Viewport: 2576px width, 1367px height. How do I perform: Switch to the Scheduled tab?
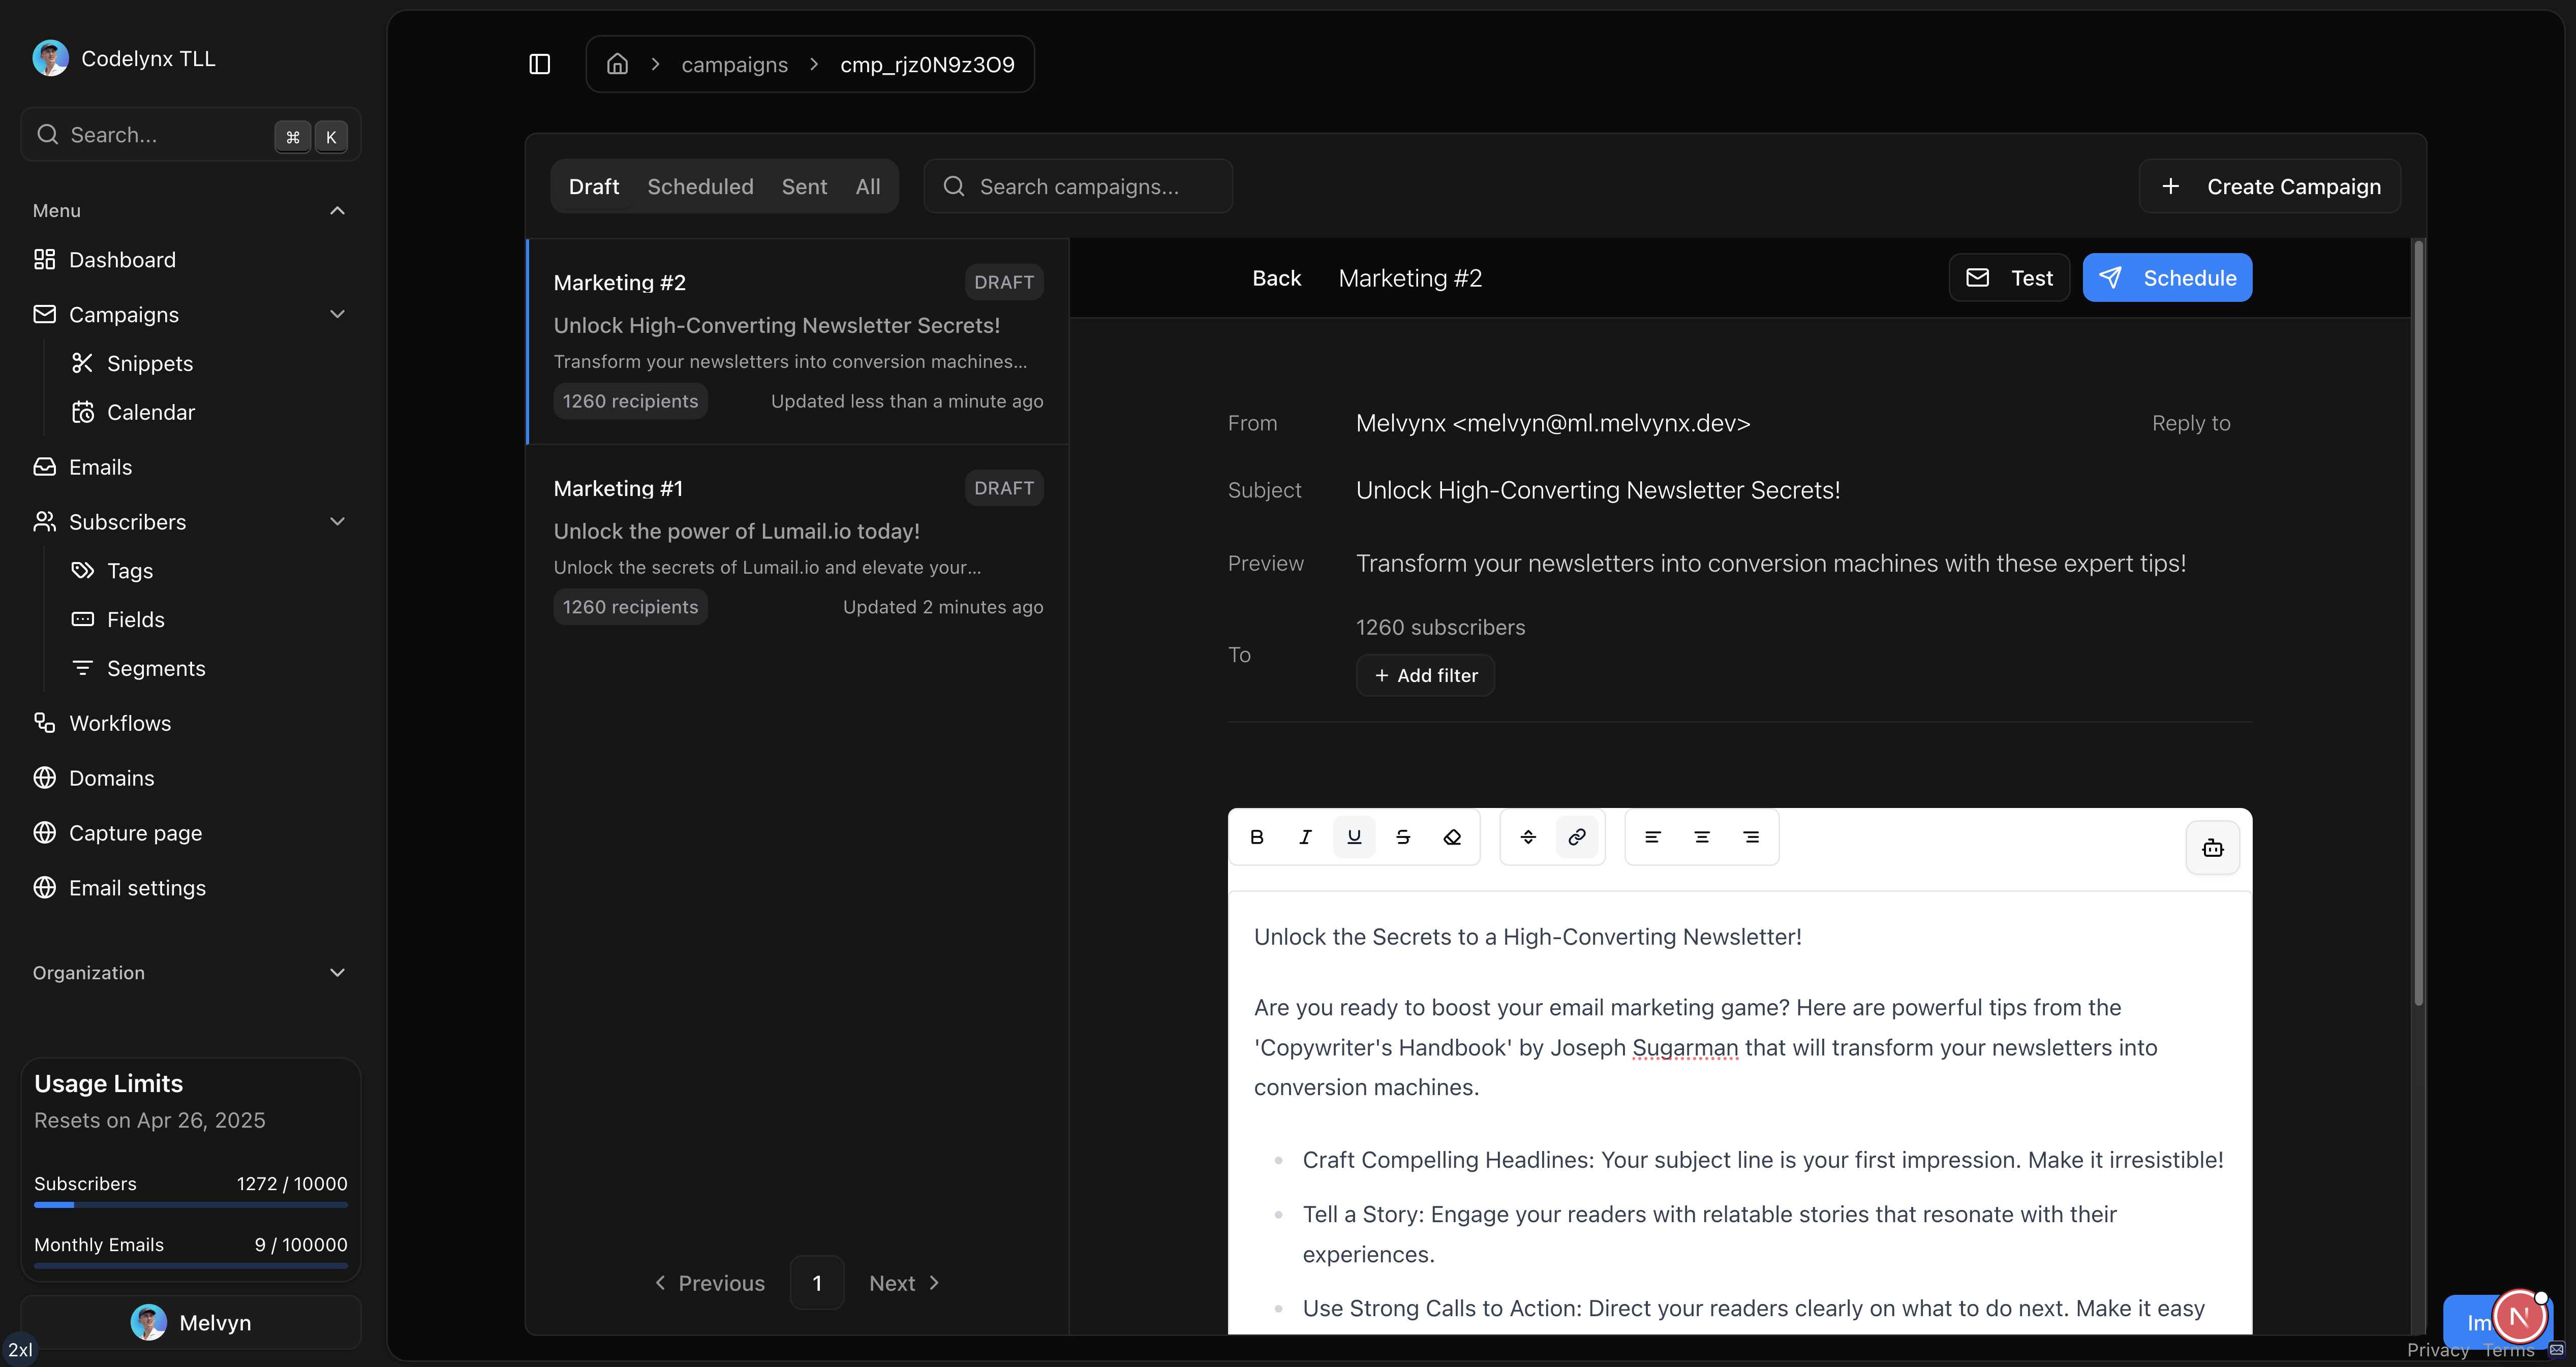click(700, 186)
